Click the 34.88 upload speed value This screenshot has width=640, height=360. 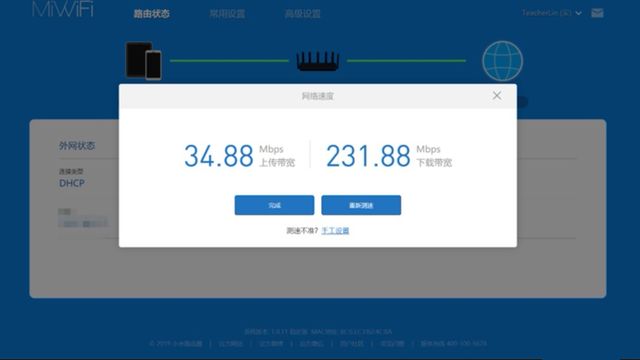219,156
